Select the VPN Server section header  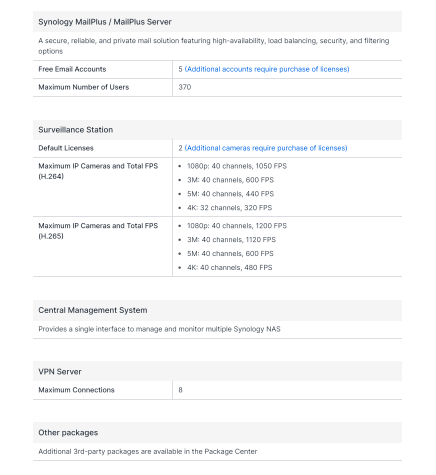click(x=60, y=372)
